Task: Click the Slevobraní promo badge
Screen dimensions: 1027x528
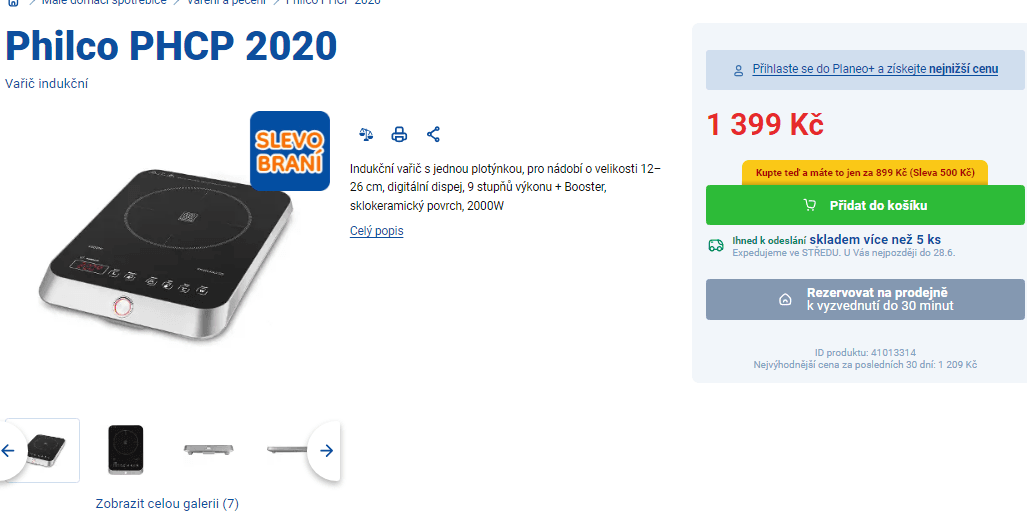Action: (x=289, y=151)
